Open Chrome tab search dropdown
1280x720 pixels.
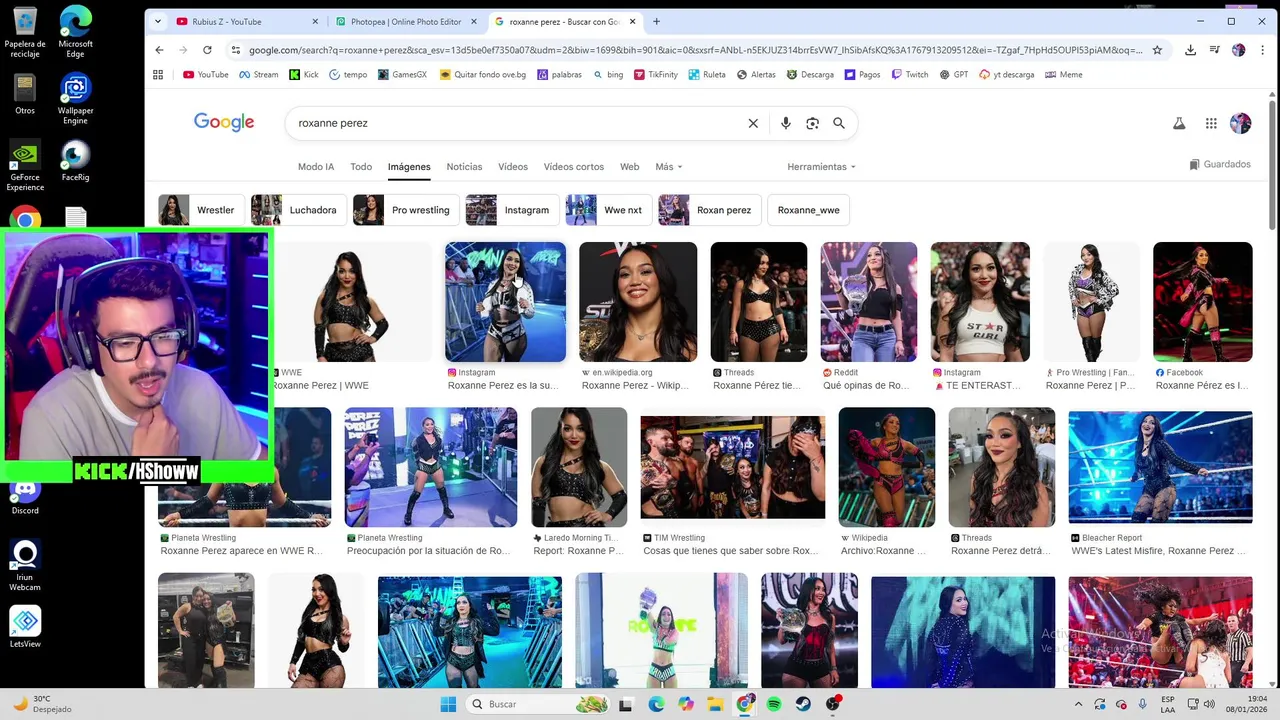[158, 21]
